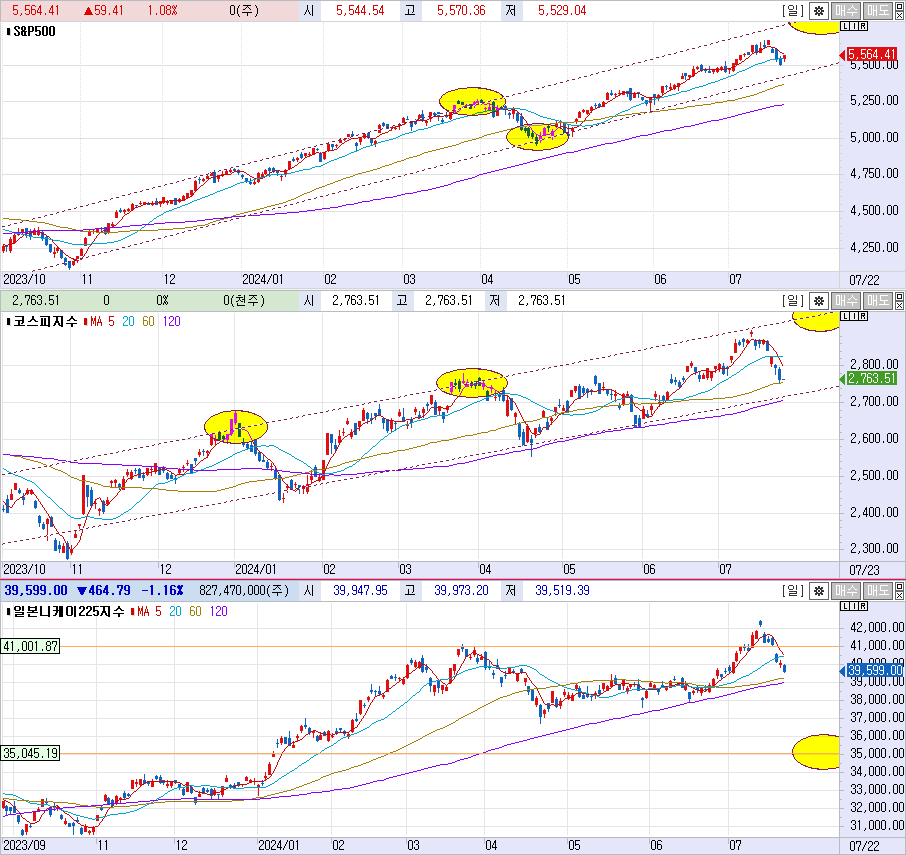Click the green 2,763.51 current price tag
The width and height of the screenshot is (906, 855).
(x=872, y=378)
